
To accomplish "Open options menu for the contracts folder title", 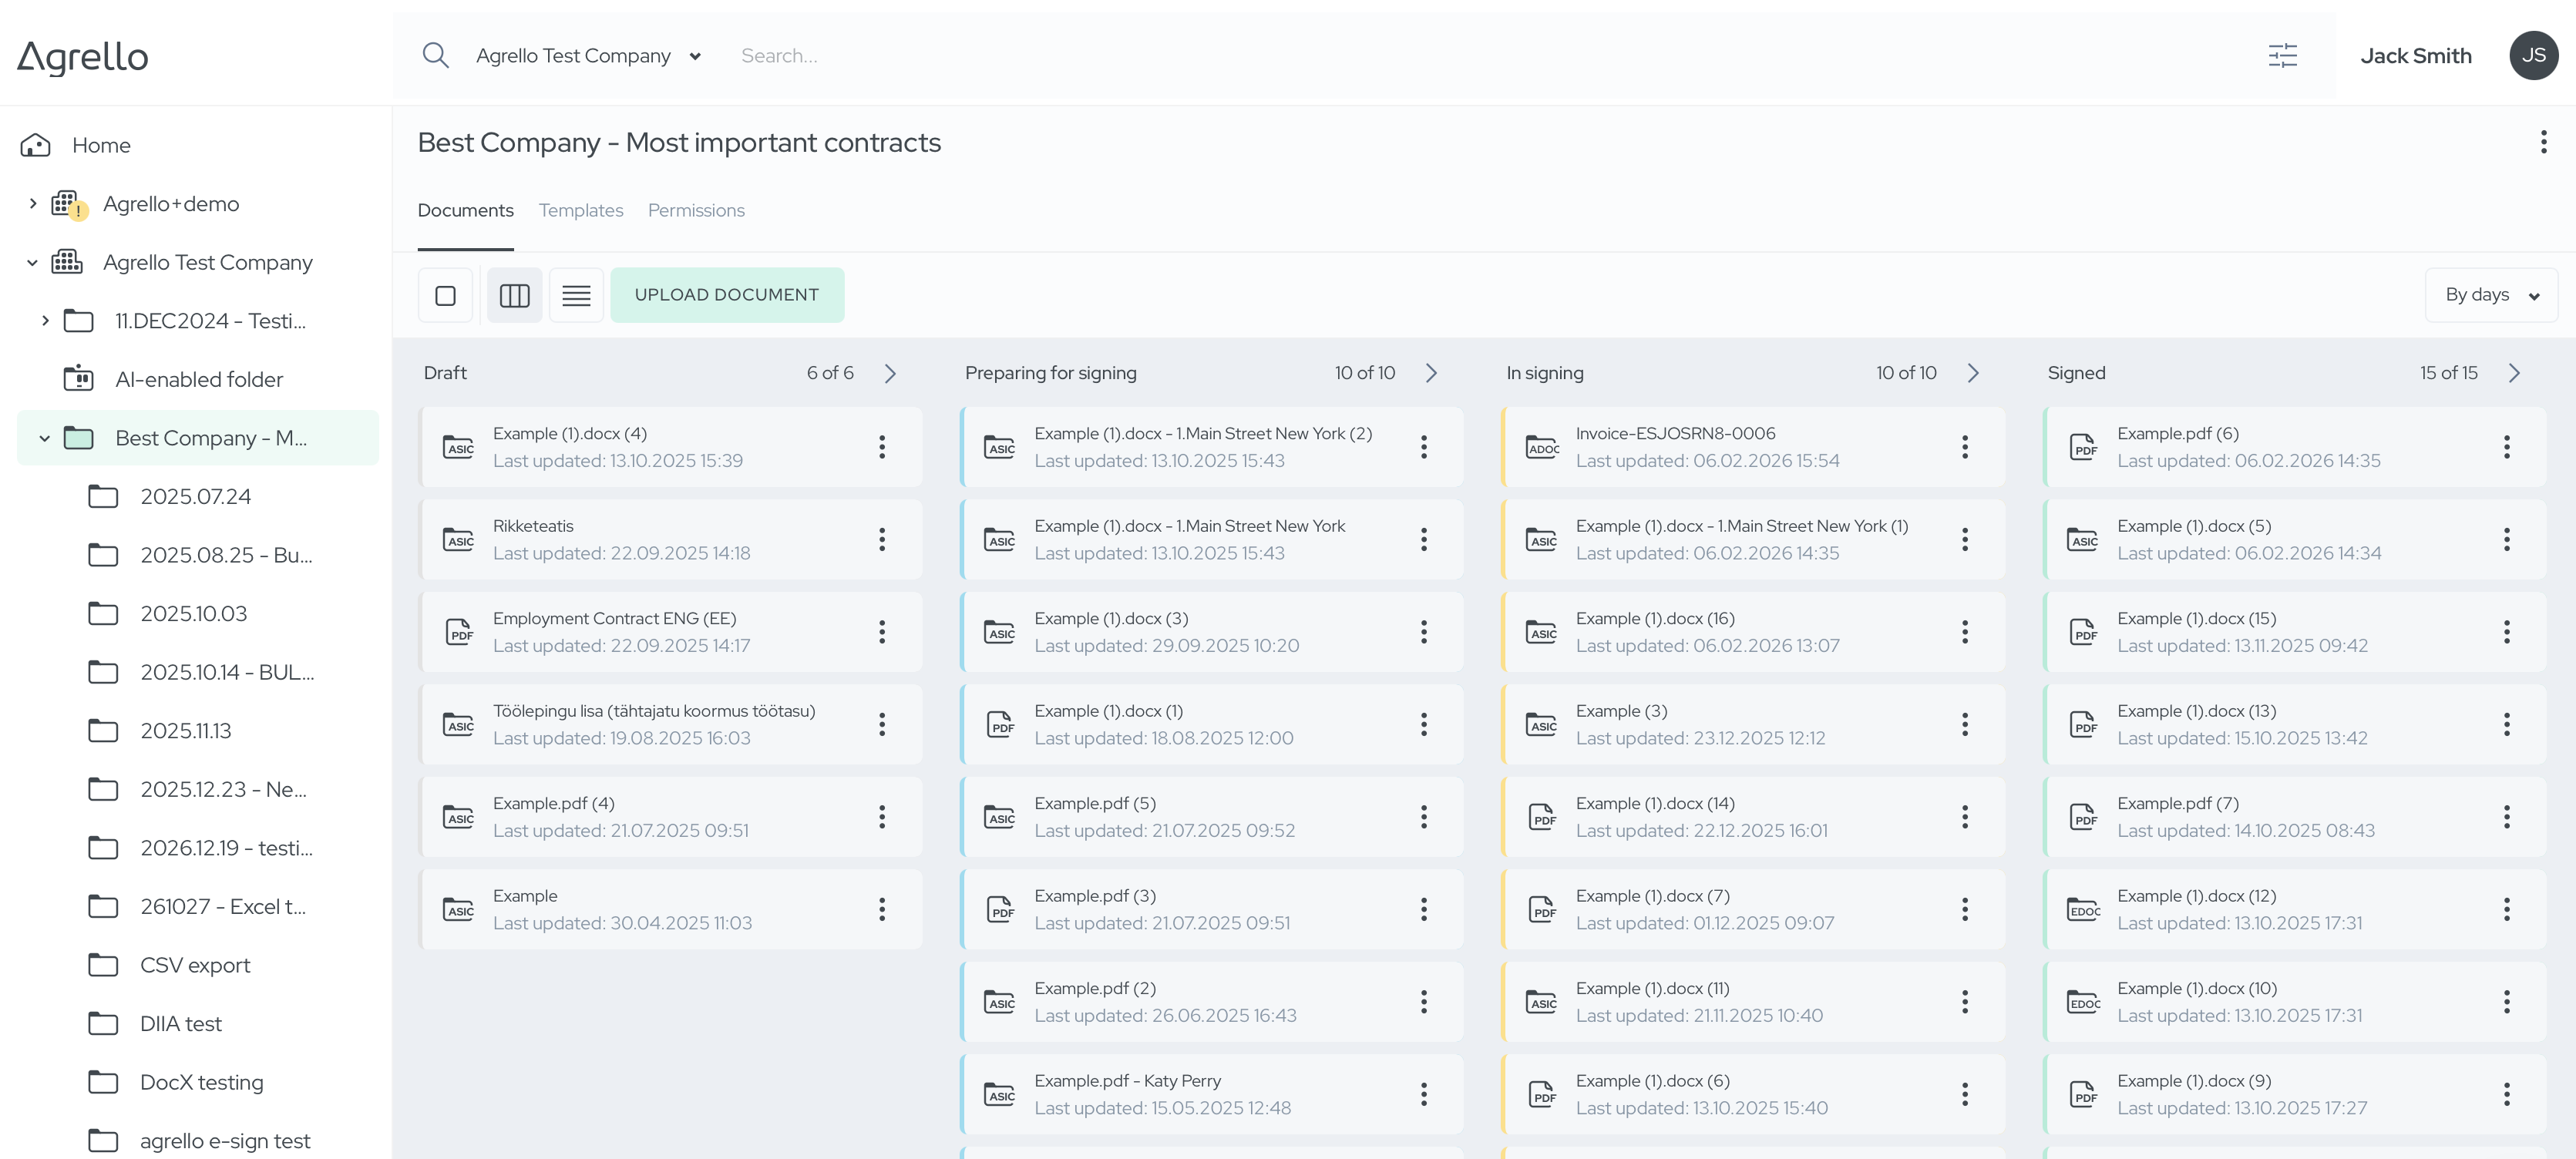I will [x=2545, y=142].
